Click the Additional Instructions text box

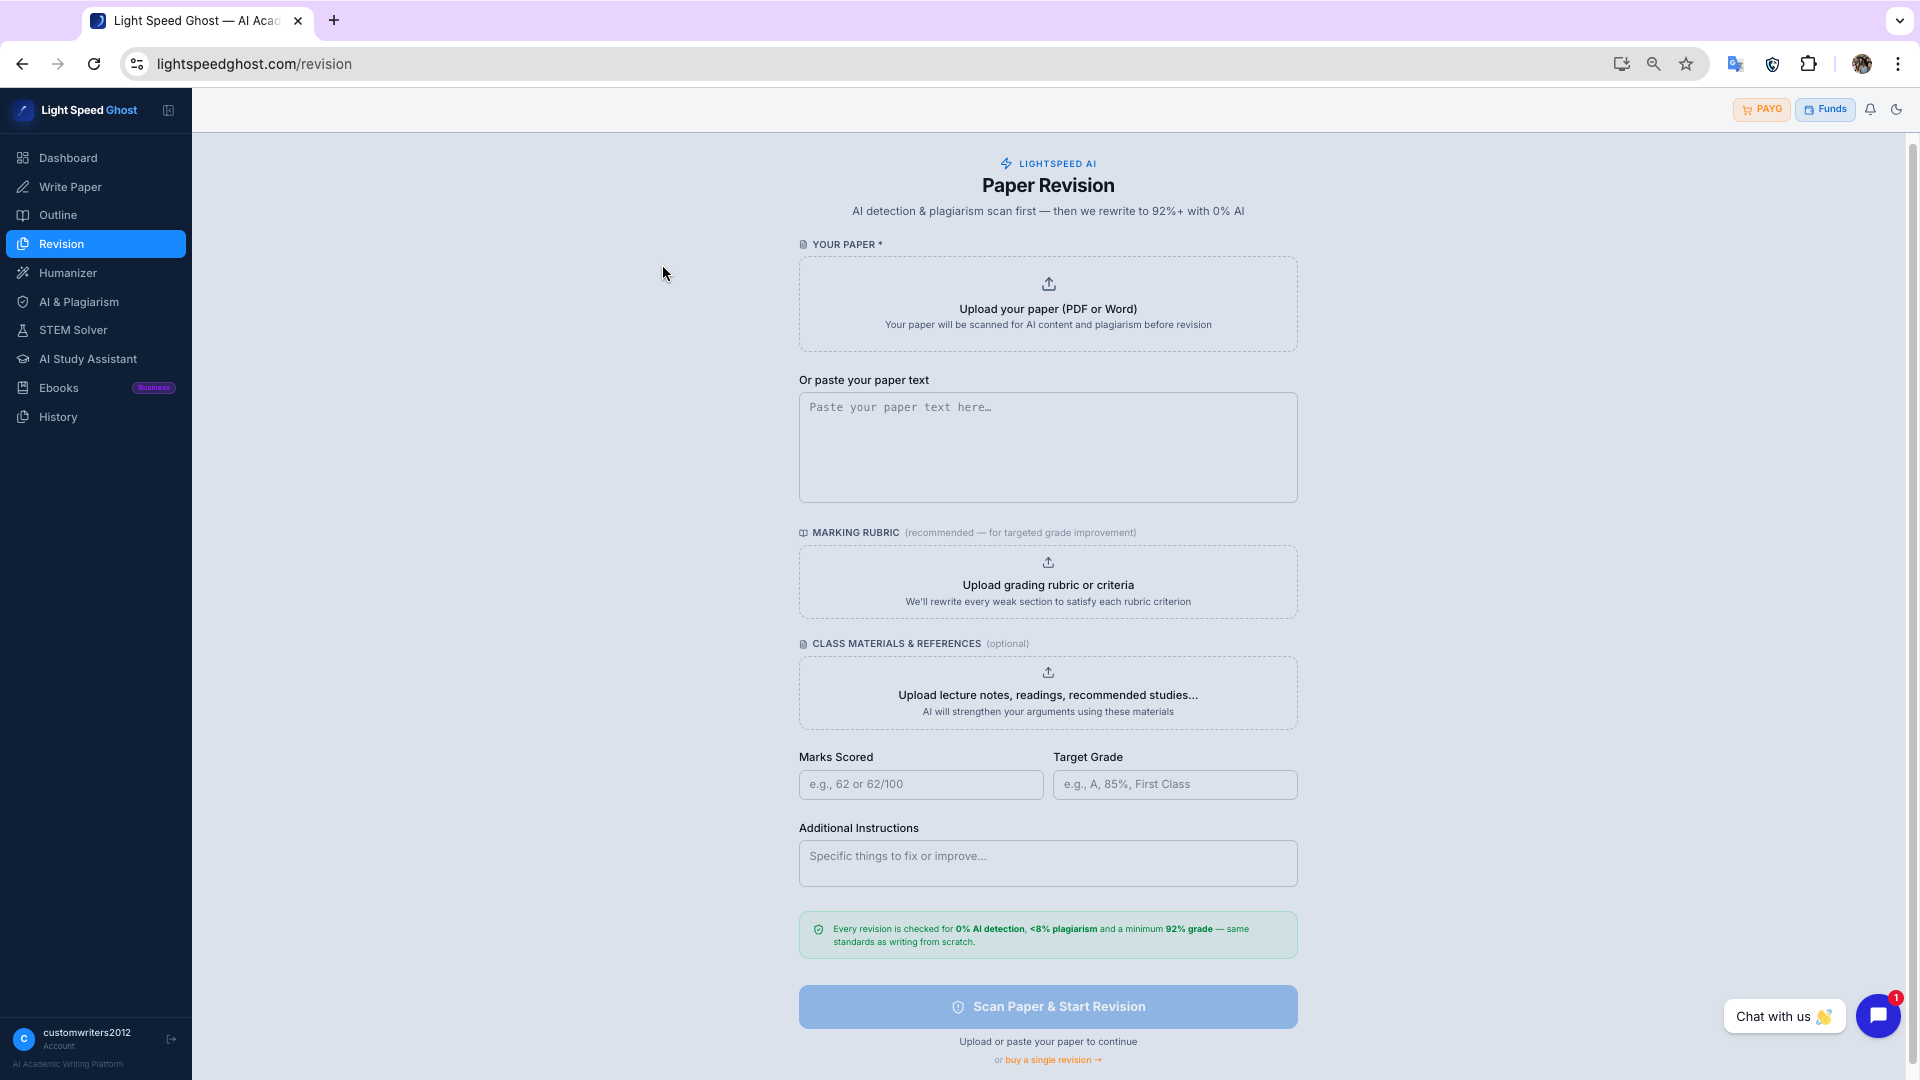(1048, 863)
